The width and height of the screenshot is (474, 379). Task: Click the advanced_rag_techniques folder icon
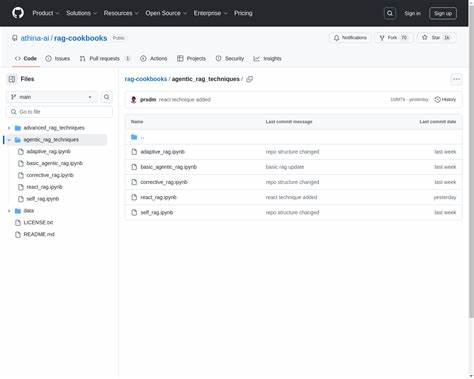click(x=18, y=128)
